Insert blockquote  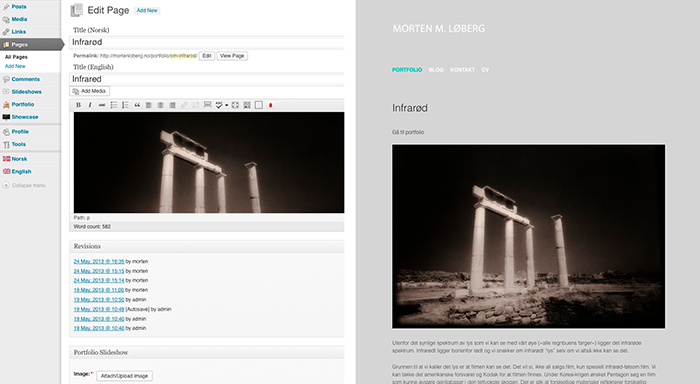tap(137, 105)
